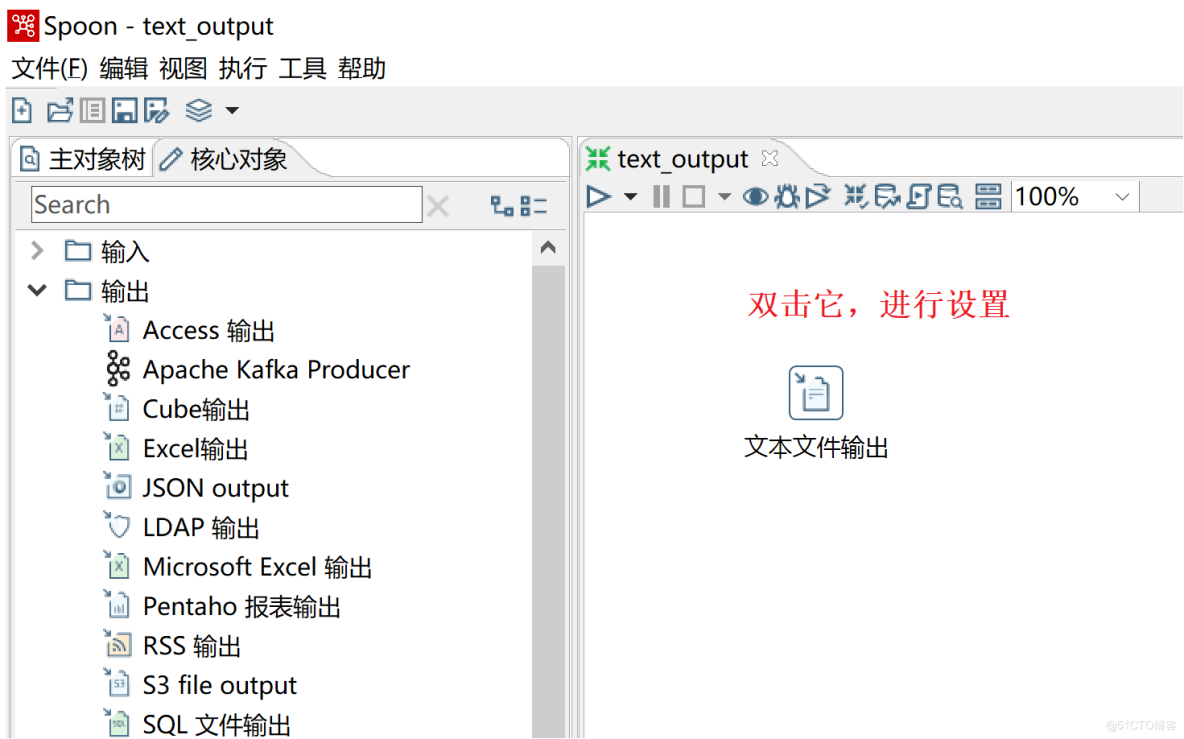Click into the Search input field
1184x739 pixels.
coord(227,205)
